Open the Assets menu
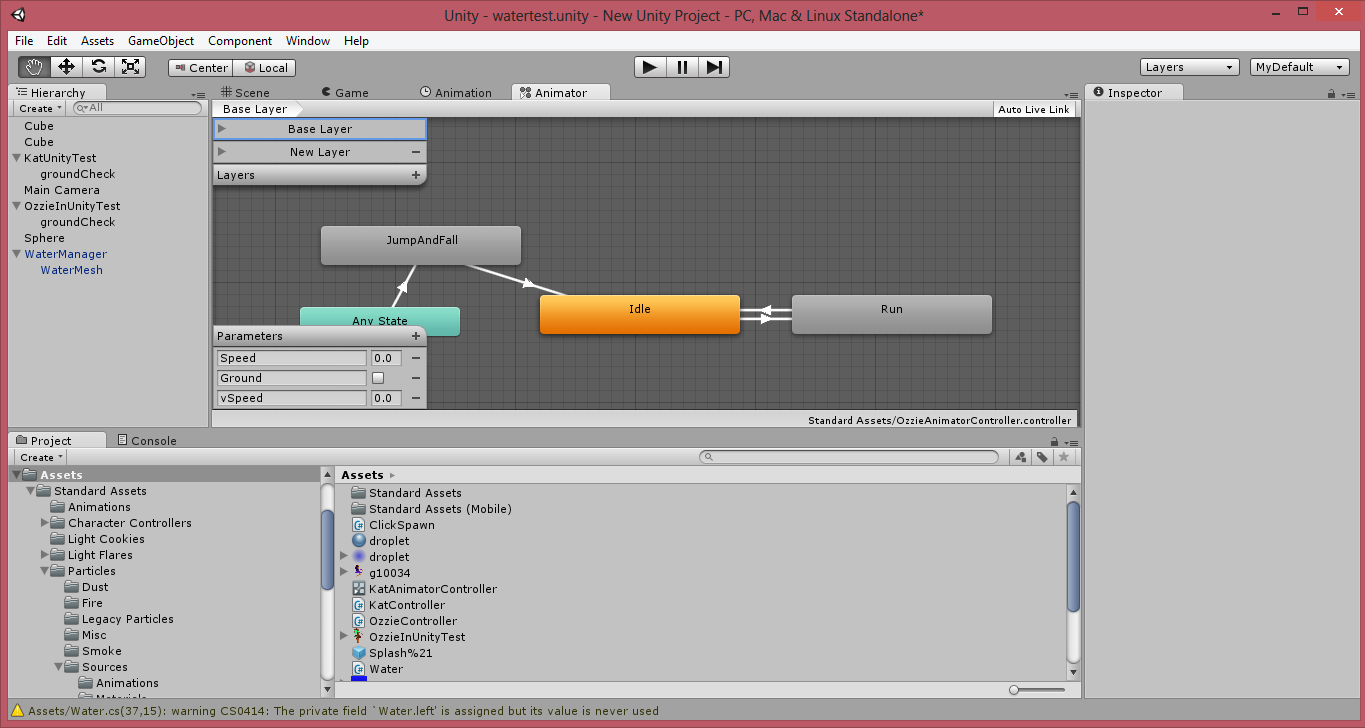The image size is (1365, 728). pyautogui.click(x=97, y=41)
